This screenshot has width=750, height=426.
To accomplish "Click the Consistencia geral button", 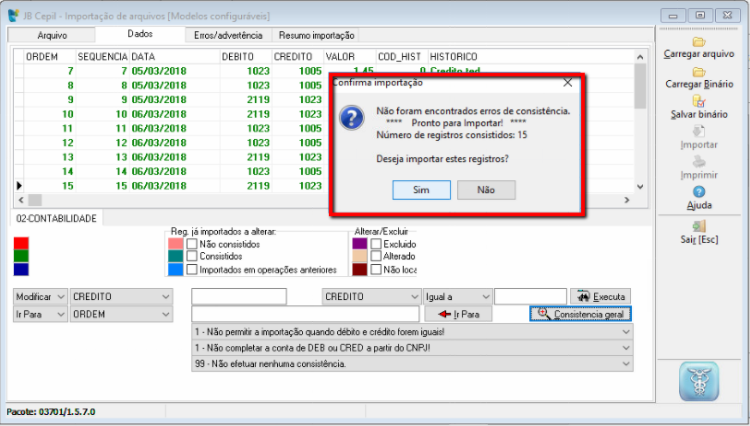I will (581, 314).
